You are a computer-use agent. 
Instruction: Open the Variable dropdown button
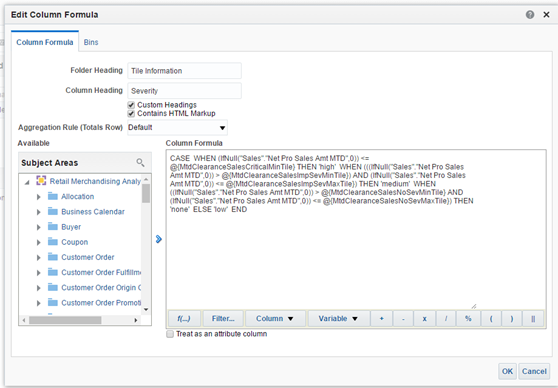point(338,319)
